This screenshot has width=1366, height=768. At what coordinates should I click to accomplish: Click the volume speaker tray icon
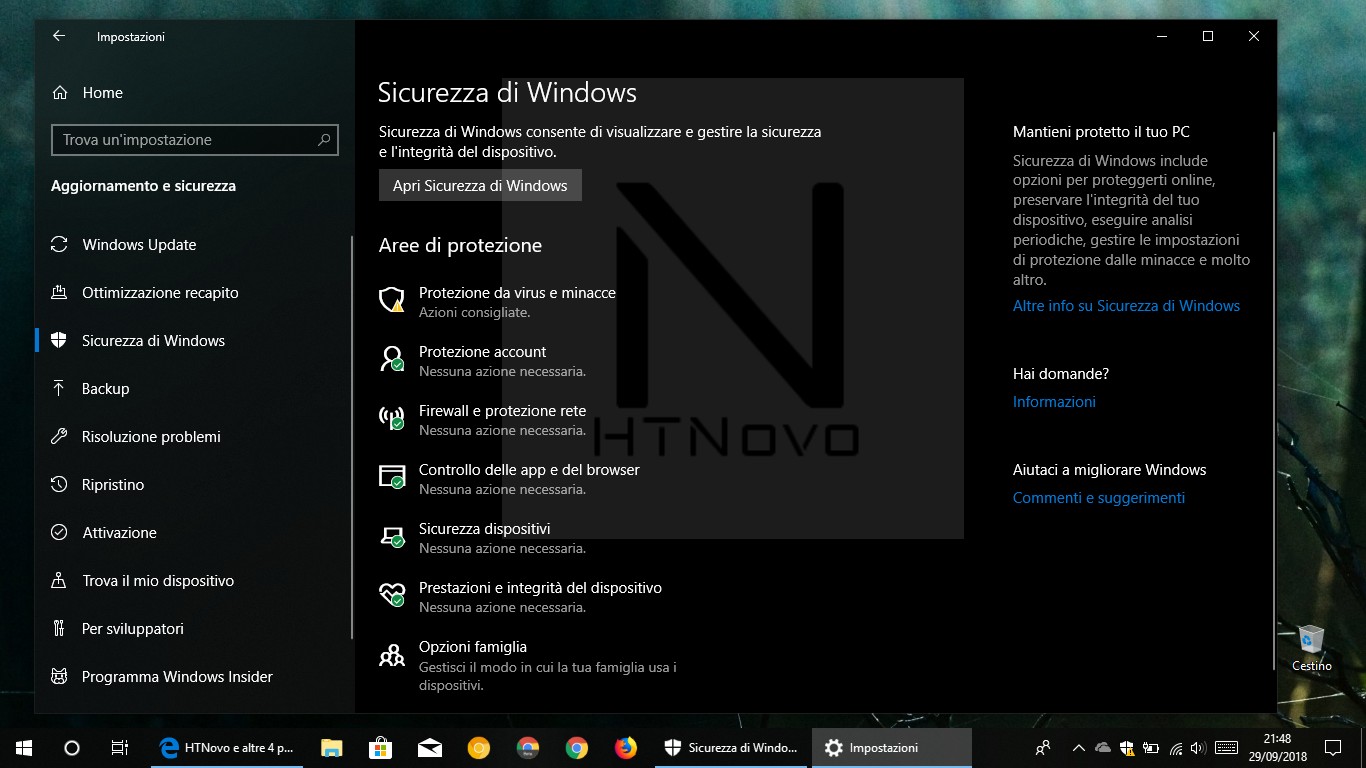pos(1199,747)
